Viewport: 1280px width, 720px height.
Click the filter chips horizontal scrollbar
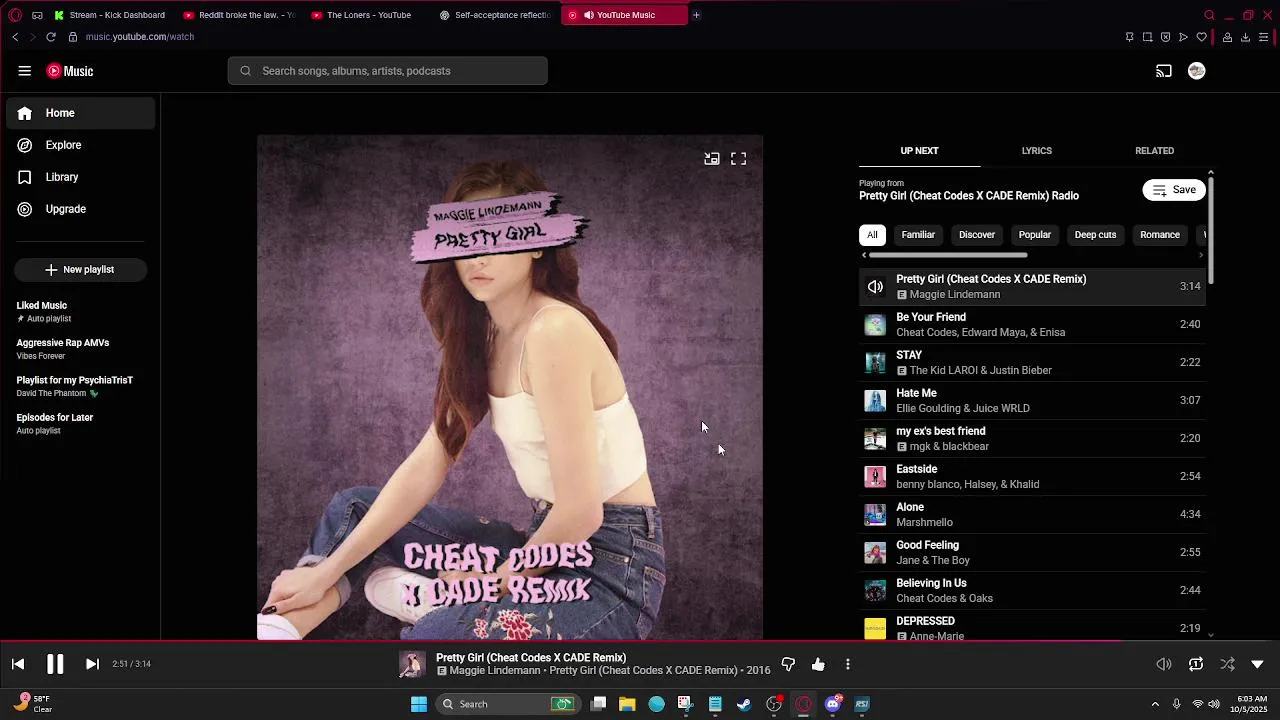947,255
